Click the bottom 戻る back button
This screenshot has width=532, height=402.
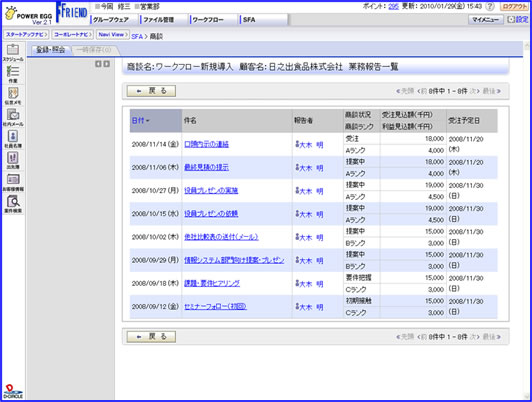pos(151,337)
